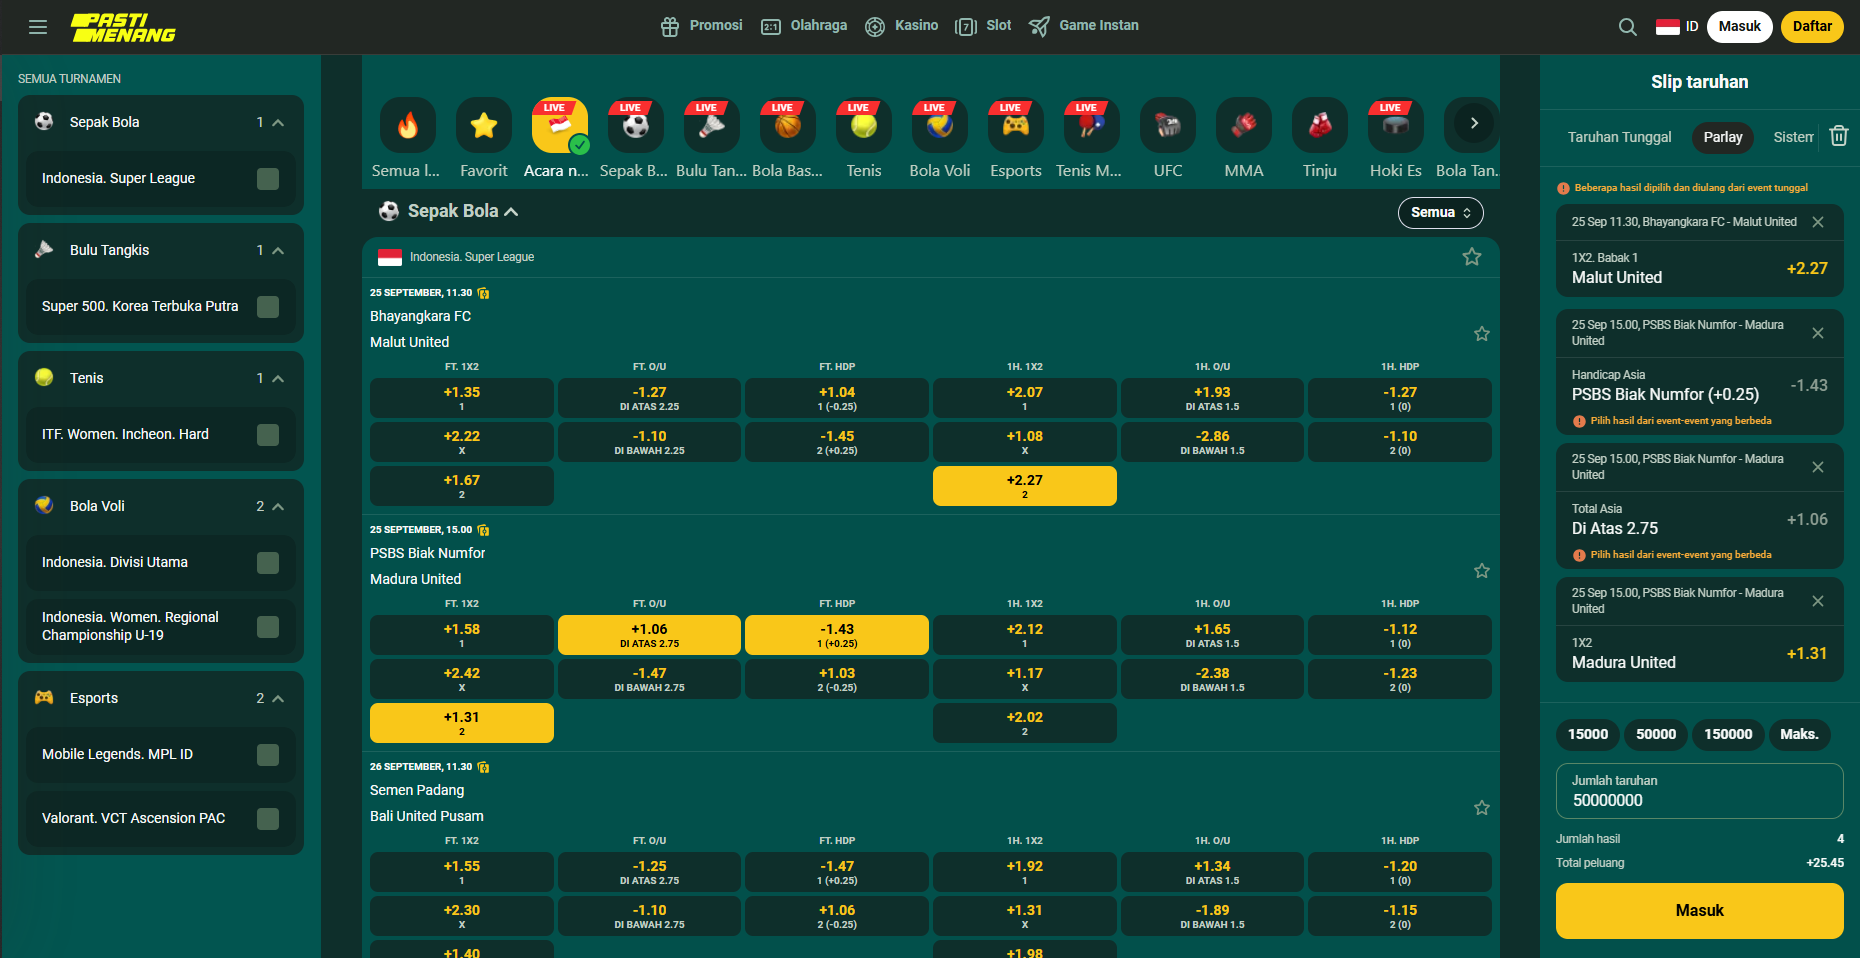Screen dimensions: 1860x958
Task: Choose the Tinju boxing gloves icon
Action: 1319,125
